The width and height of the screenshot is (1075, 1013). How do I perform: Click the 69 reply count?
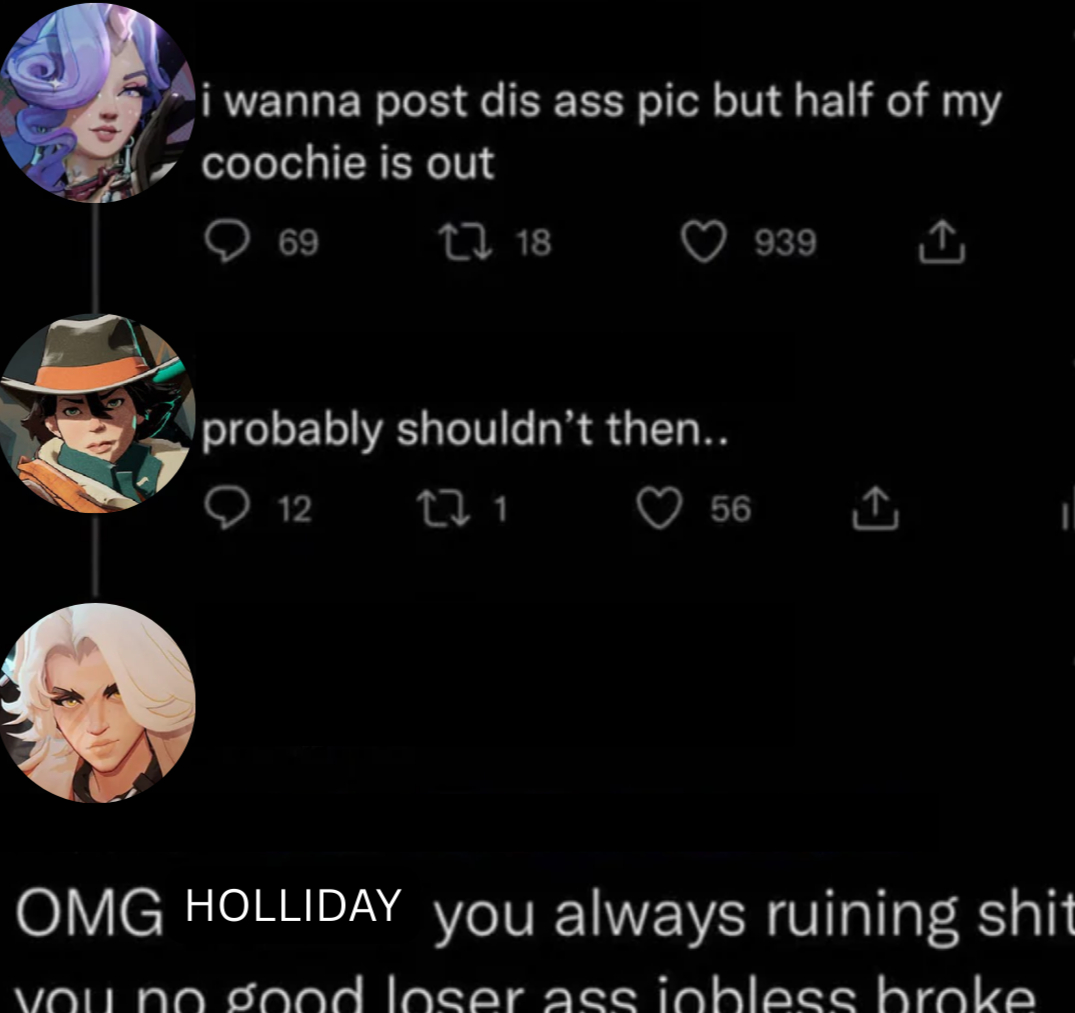click(x=298, y=243)
